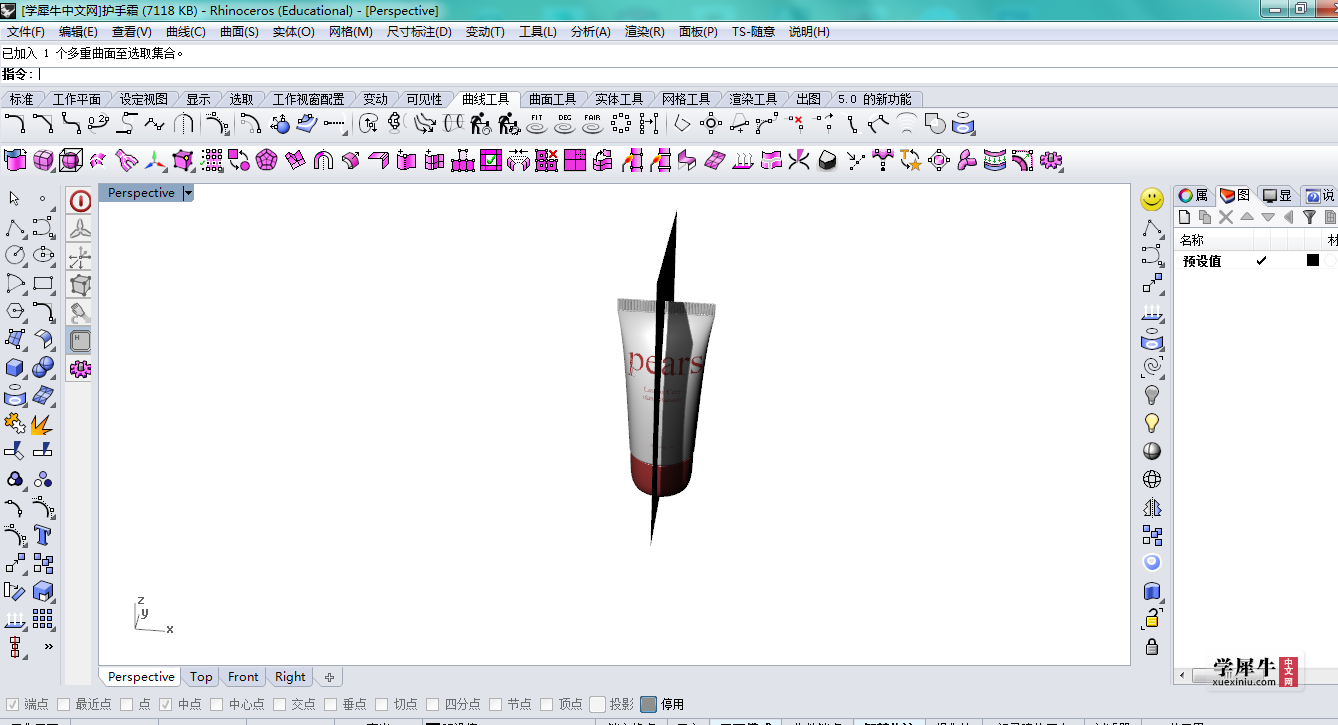This screenshot has height=725, width=1338.
Task: Toggle the 切点 osnap checkbox
Action: coord(382,704)
